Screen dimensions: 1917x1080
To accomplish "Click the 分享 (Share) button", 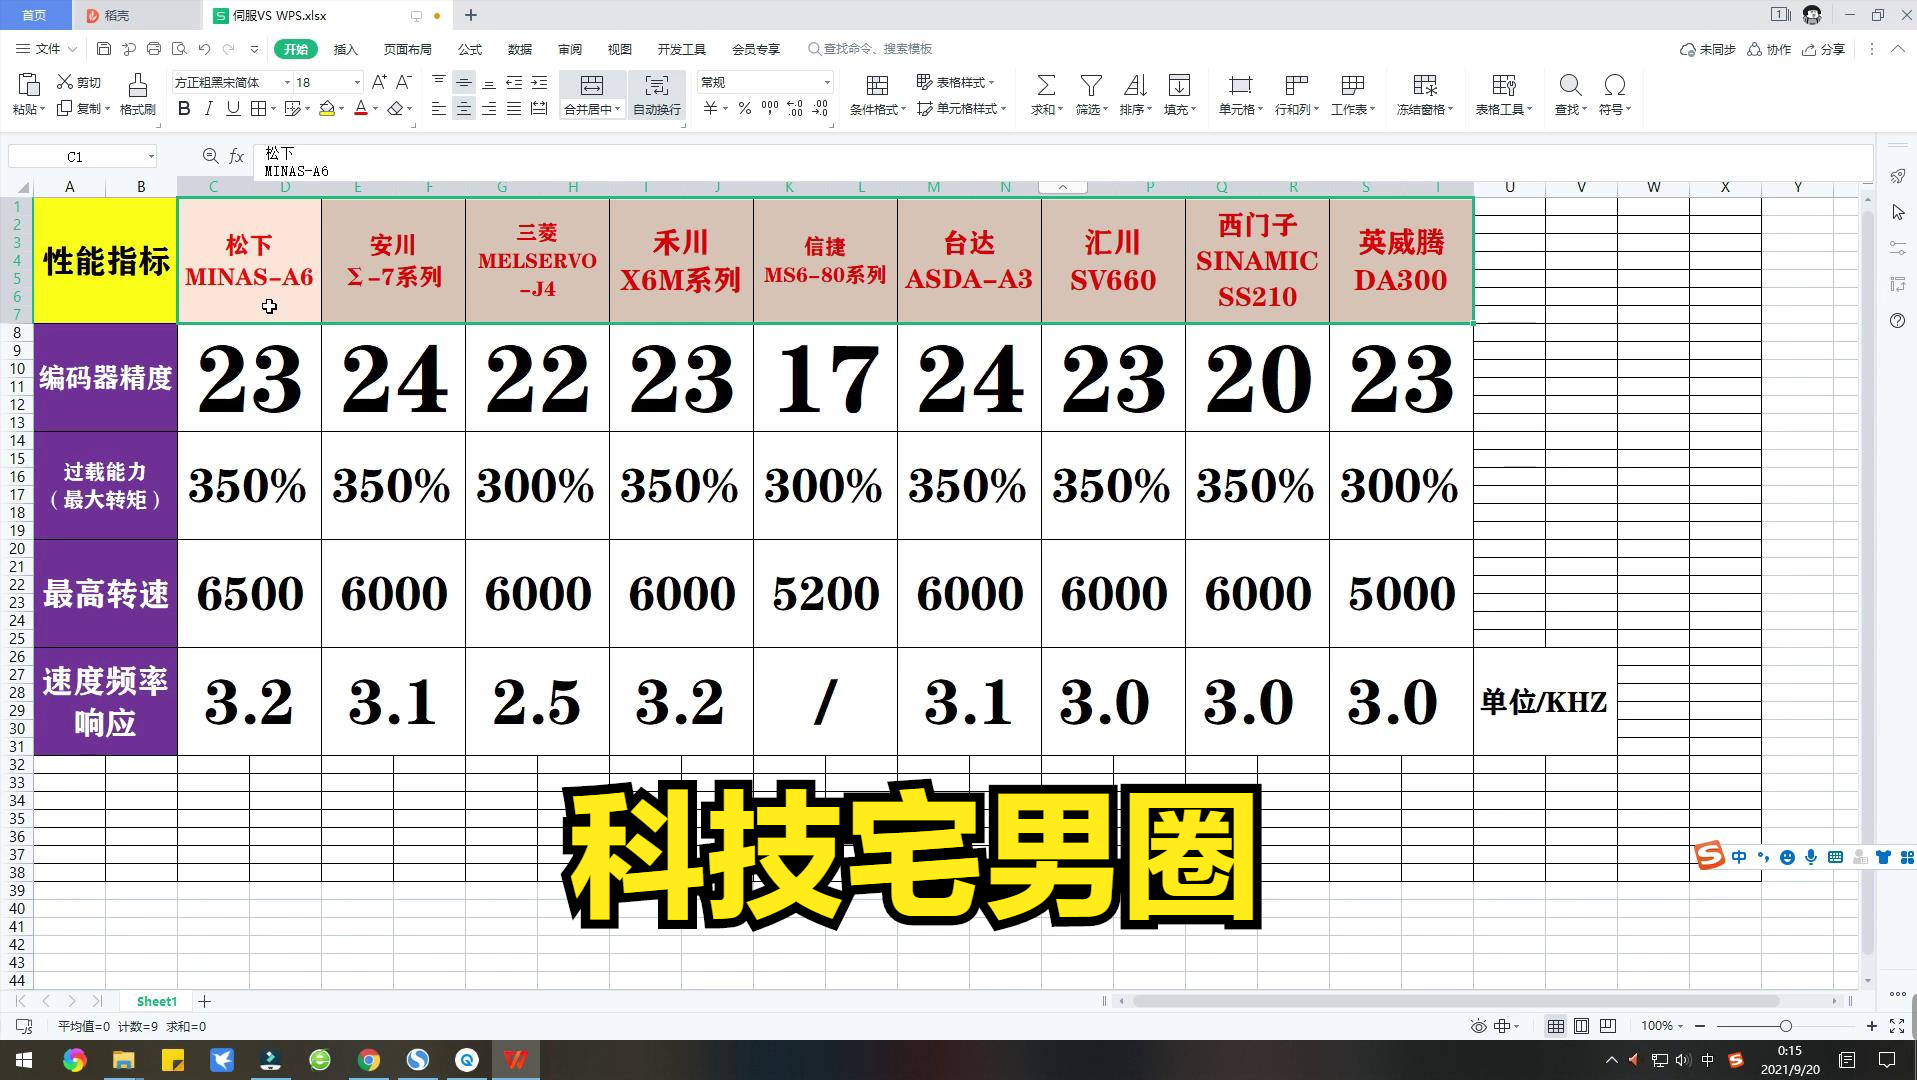I will 1823,49.
